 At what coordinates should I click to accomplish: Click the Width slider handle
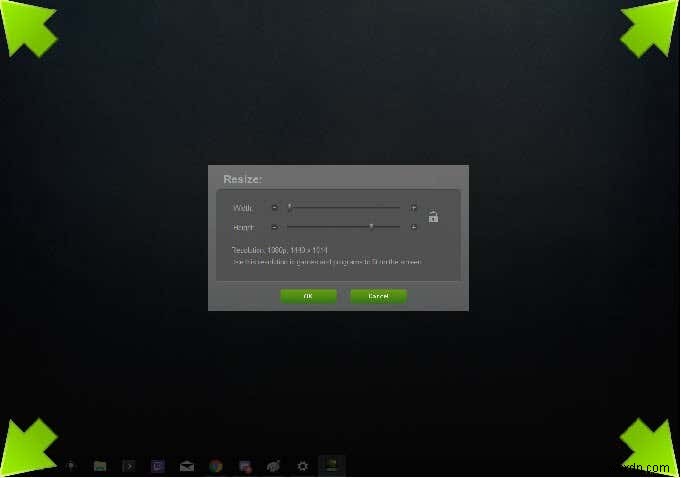290,207
